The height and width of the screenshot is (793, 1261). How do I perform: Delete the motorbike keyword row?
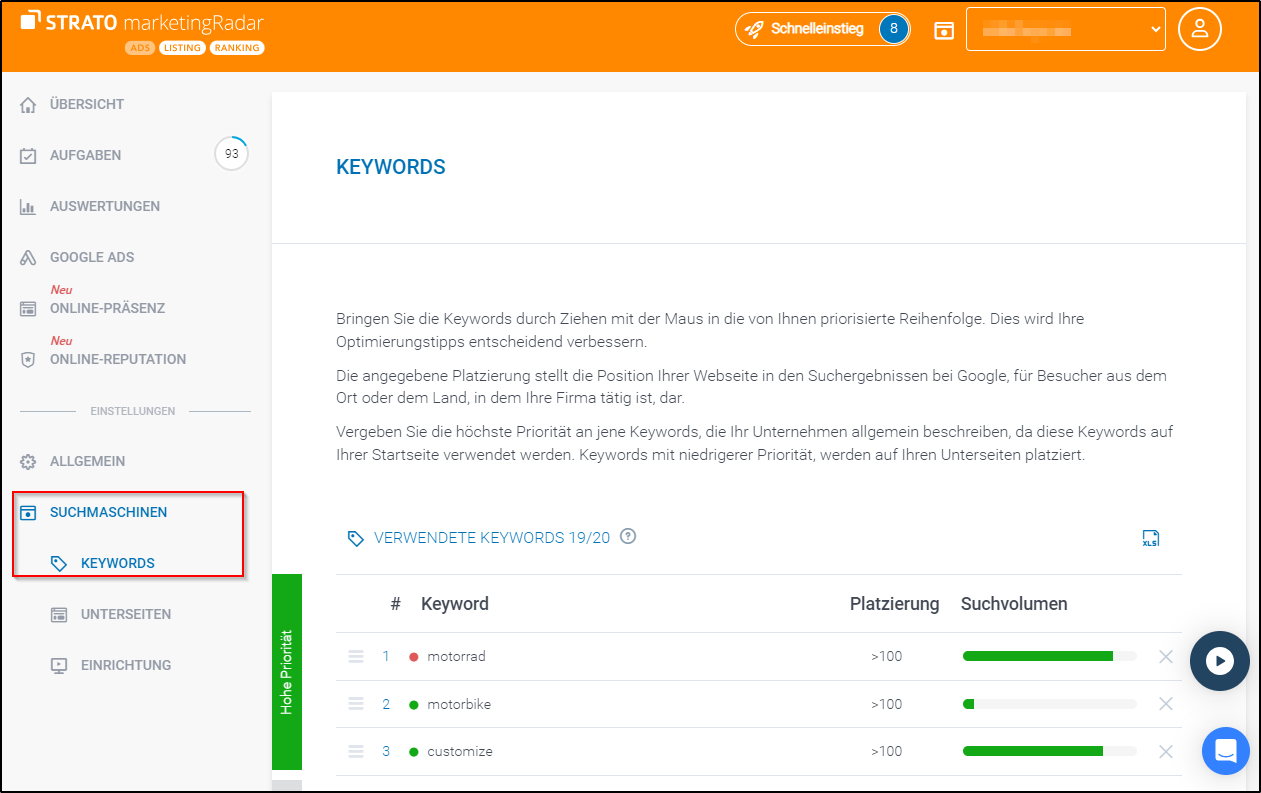(1165, 704)
